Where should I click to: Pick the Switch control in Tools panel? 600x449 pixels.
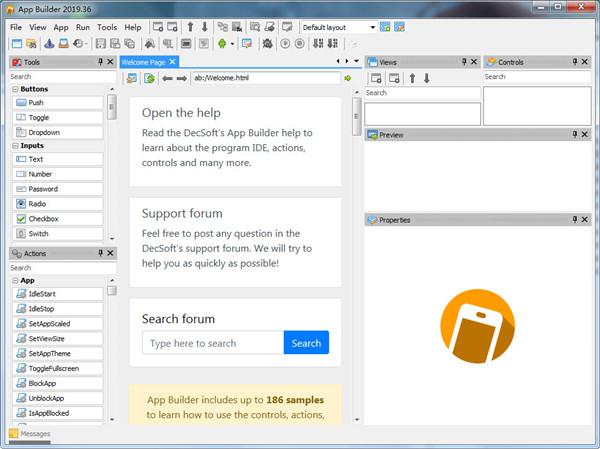click(58, 234)
